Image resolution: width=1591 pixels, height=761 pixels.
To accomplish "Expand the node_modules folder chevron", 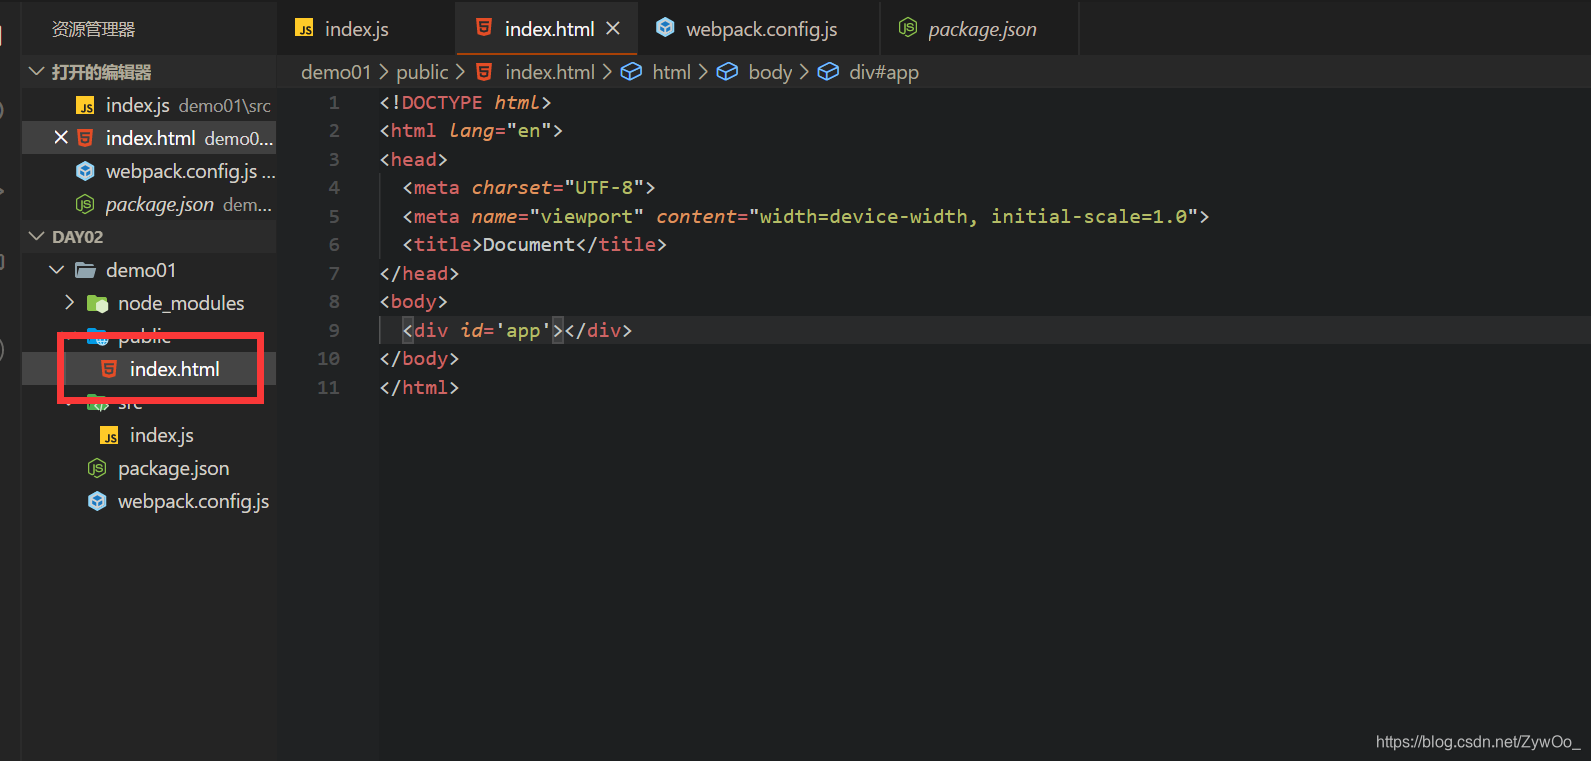I will click(69, 302).
